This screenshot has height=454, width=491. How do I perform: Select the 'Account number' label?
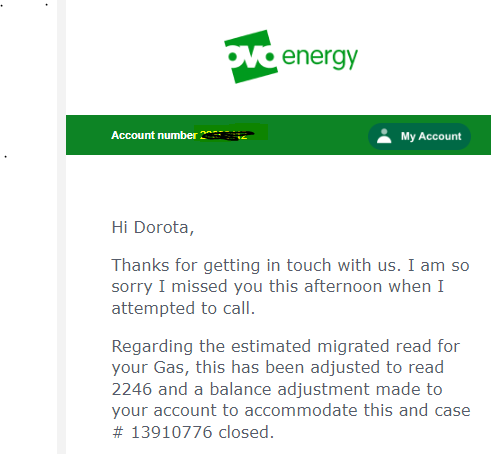154,135
